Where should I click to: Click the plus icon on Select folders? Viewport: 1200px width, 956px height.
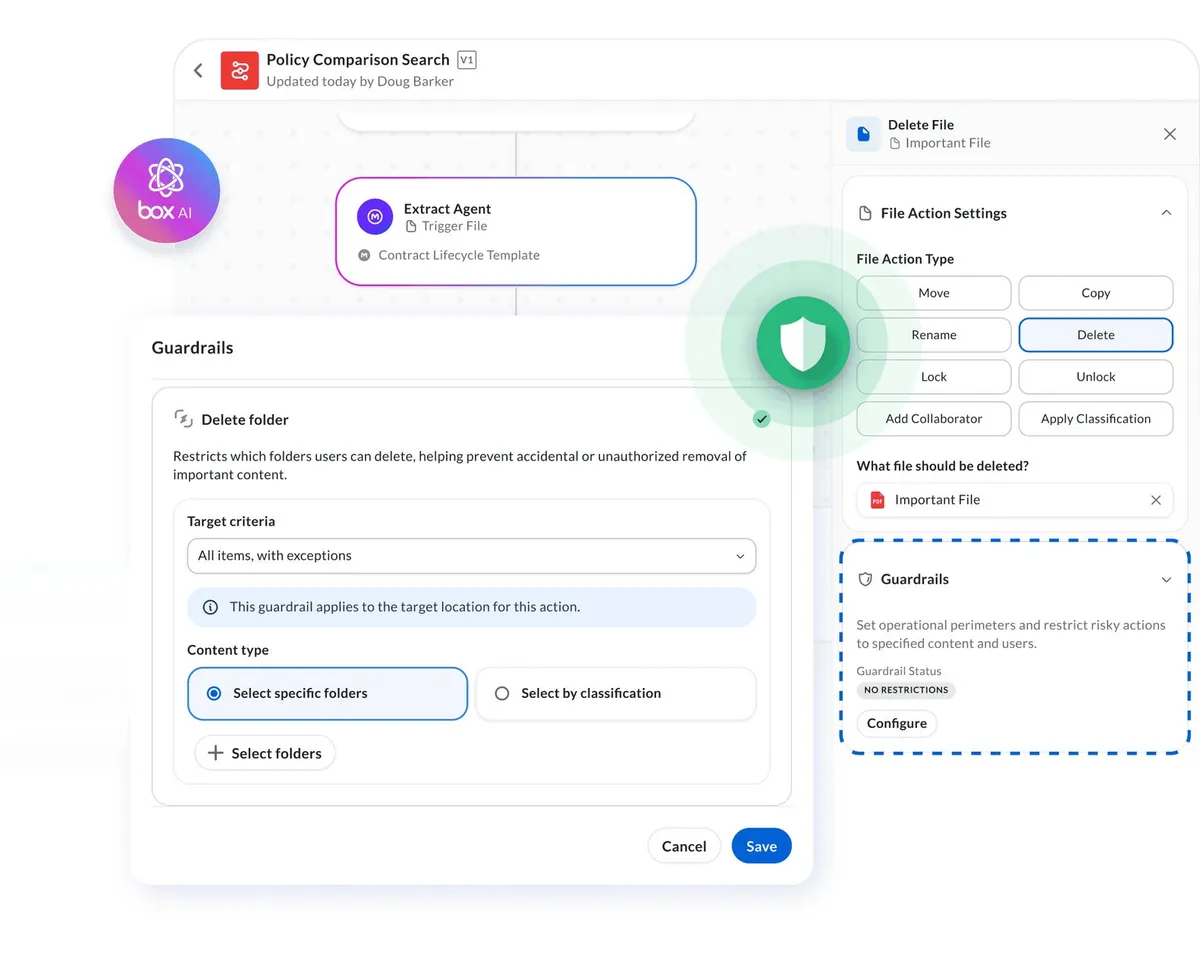click(215, 753)
